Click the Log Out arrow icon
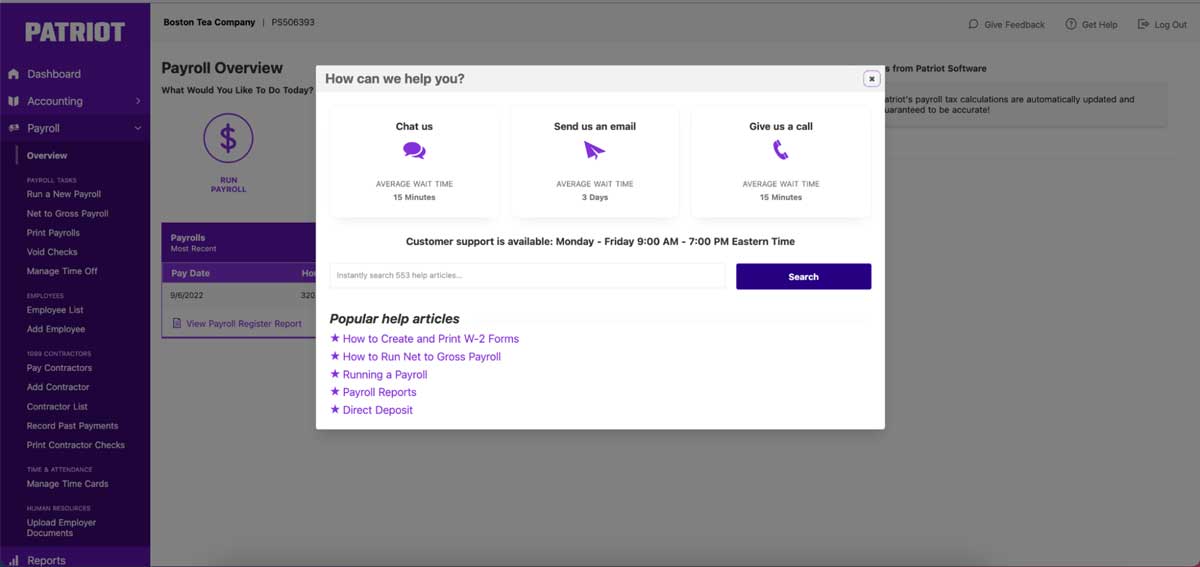 click(1143, 24)
